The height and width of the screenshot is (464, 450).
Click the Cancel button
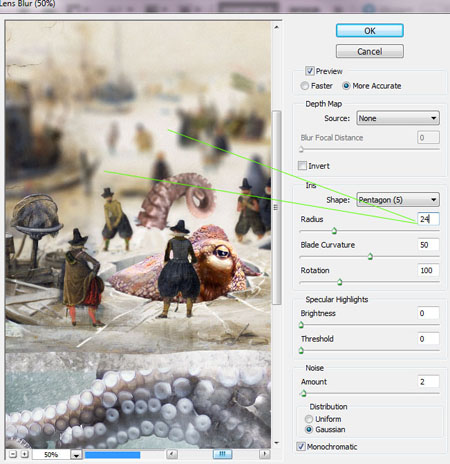(370, 51)
